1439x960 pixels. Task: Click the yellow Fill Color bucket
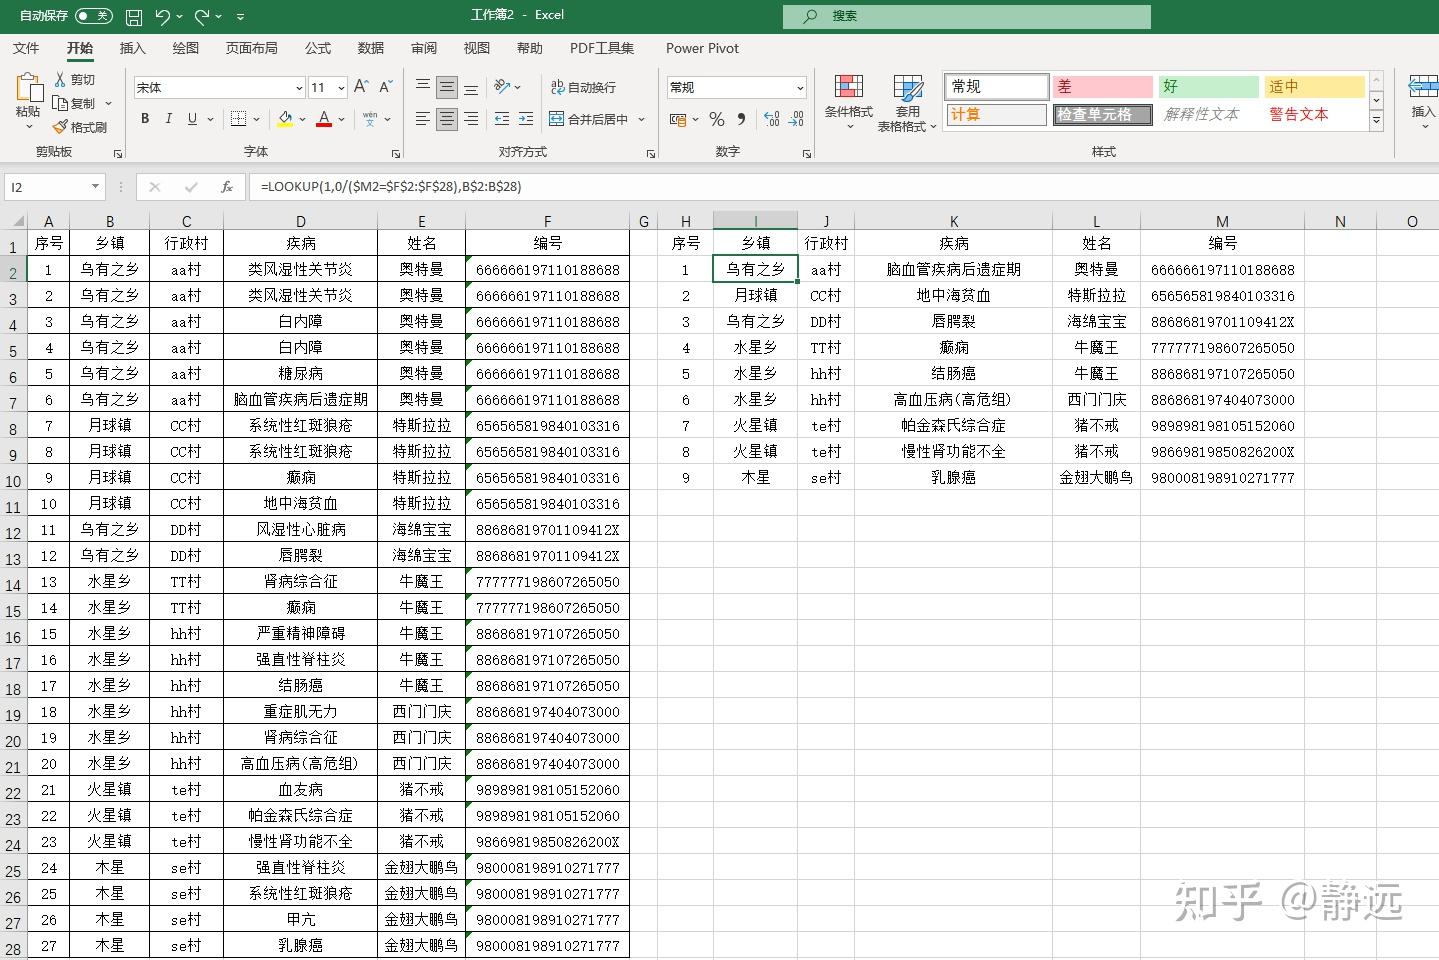(x=285, y=119)
